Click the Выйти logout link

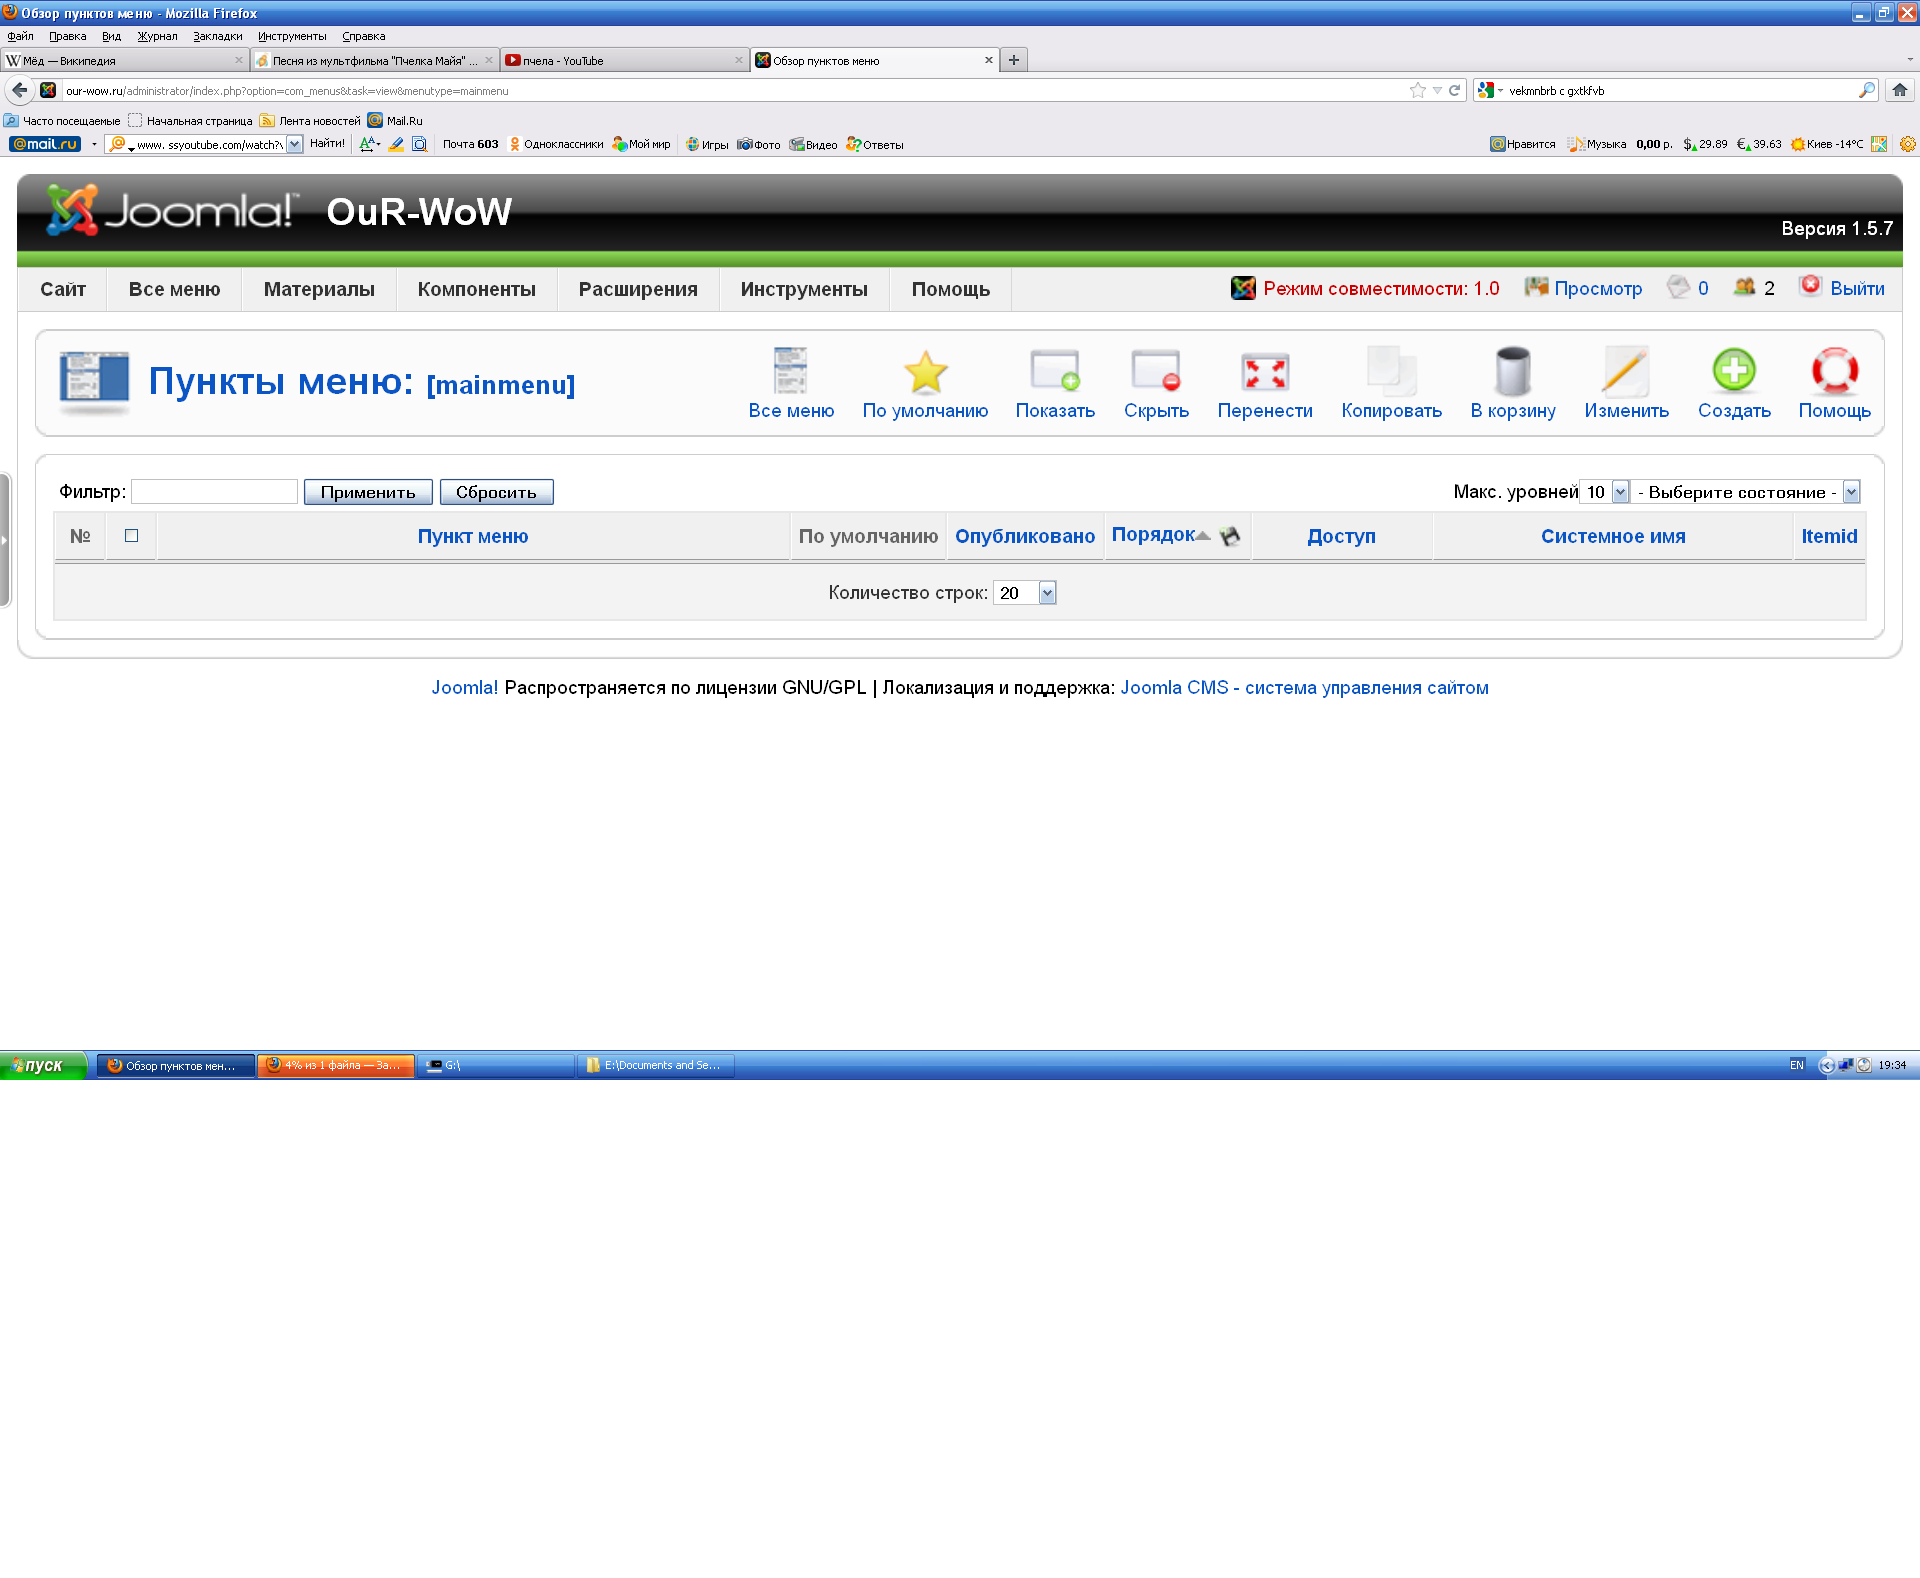click(1856, 289)
